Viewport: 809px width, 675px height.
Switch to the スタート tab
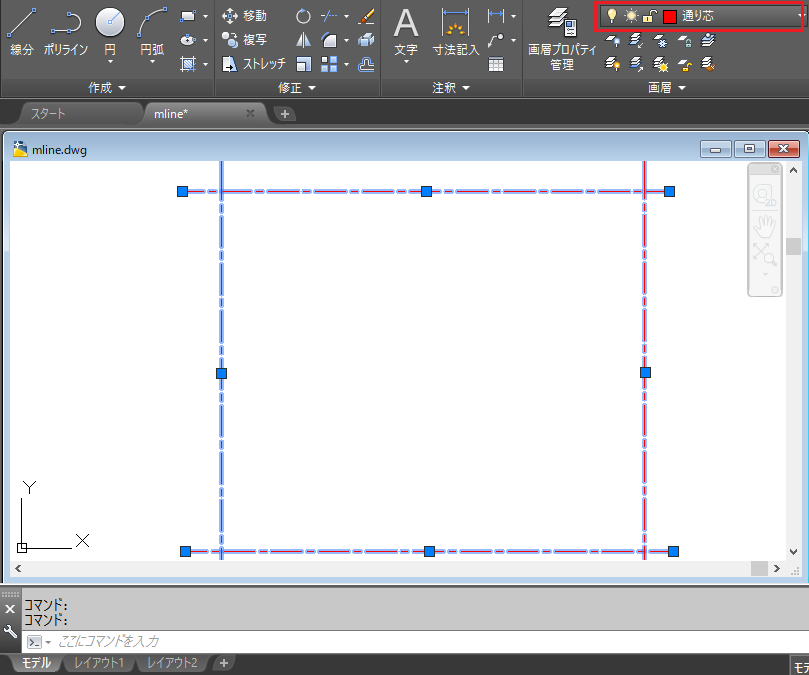[x=80, y=114]
